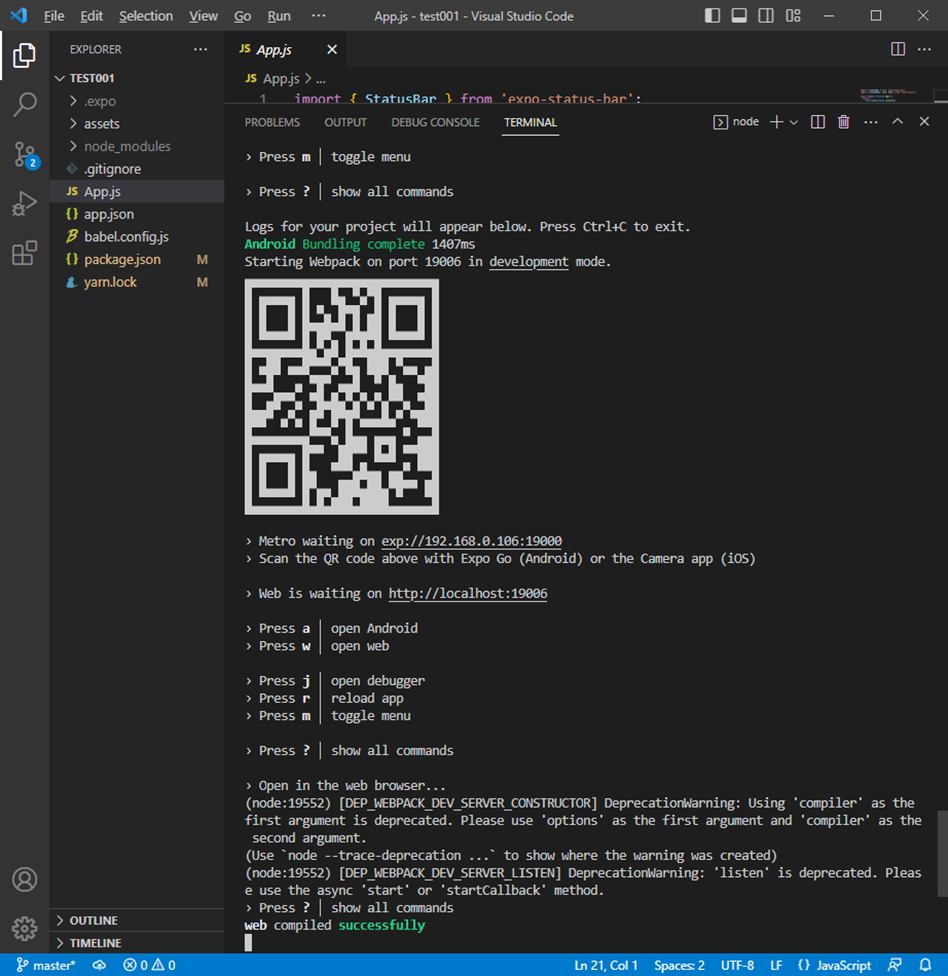This screenshot has width=948, height=976.
Task: Split the editor right
Action: pos(898,49)
